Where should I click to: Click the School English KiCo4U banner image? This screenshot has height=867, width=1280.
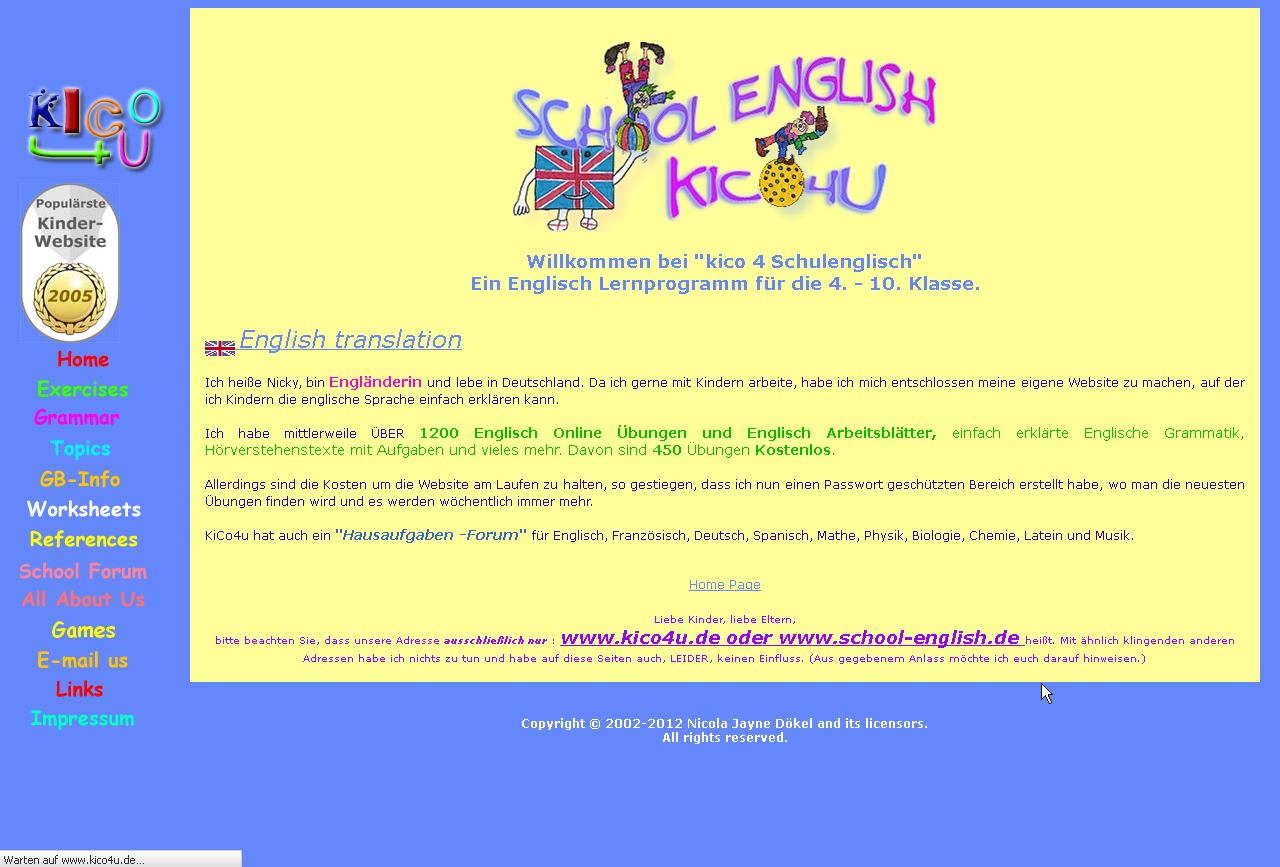(x=724, y=135)
